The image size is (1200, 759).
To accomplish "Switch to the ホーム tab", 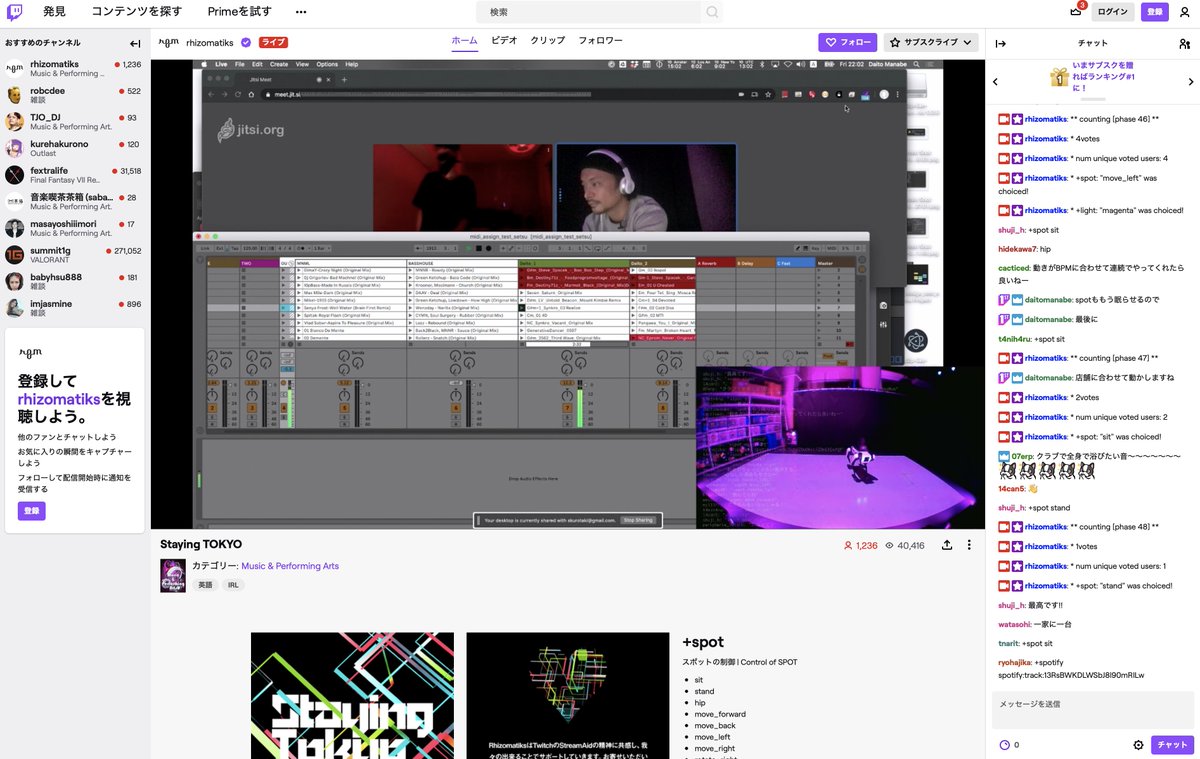I will tap(464, 41).
